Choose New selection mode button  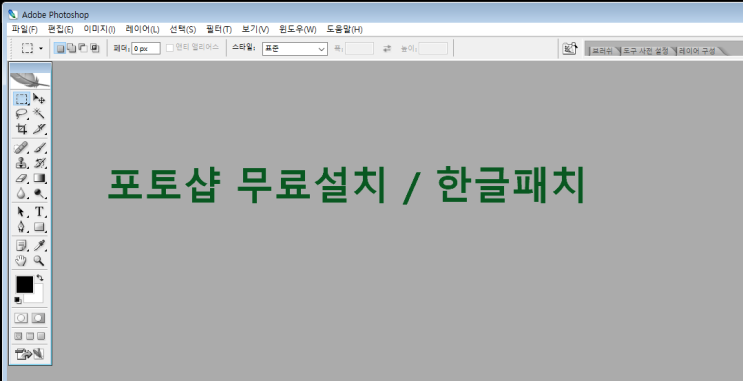tap(60, 48)
